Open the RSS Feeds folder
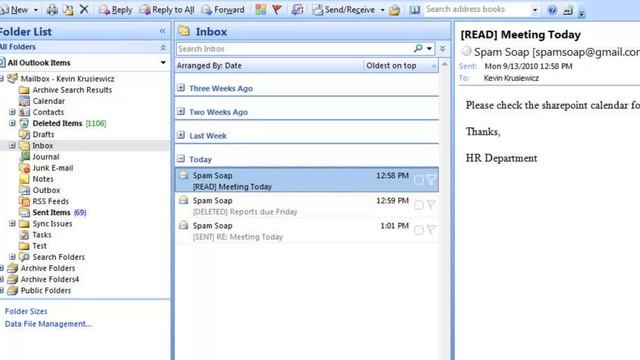This screenshot has width=640, height=360. [50, 201]
